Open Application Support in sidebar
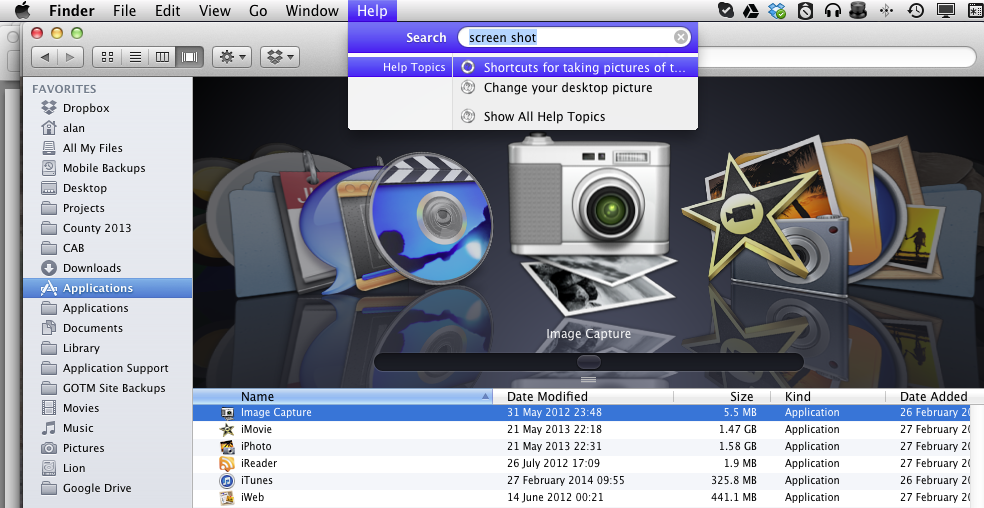The width and height of the screenshot is (984, 508). point(108,369)
